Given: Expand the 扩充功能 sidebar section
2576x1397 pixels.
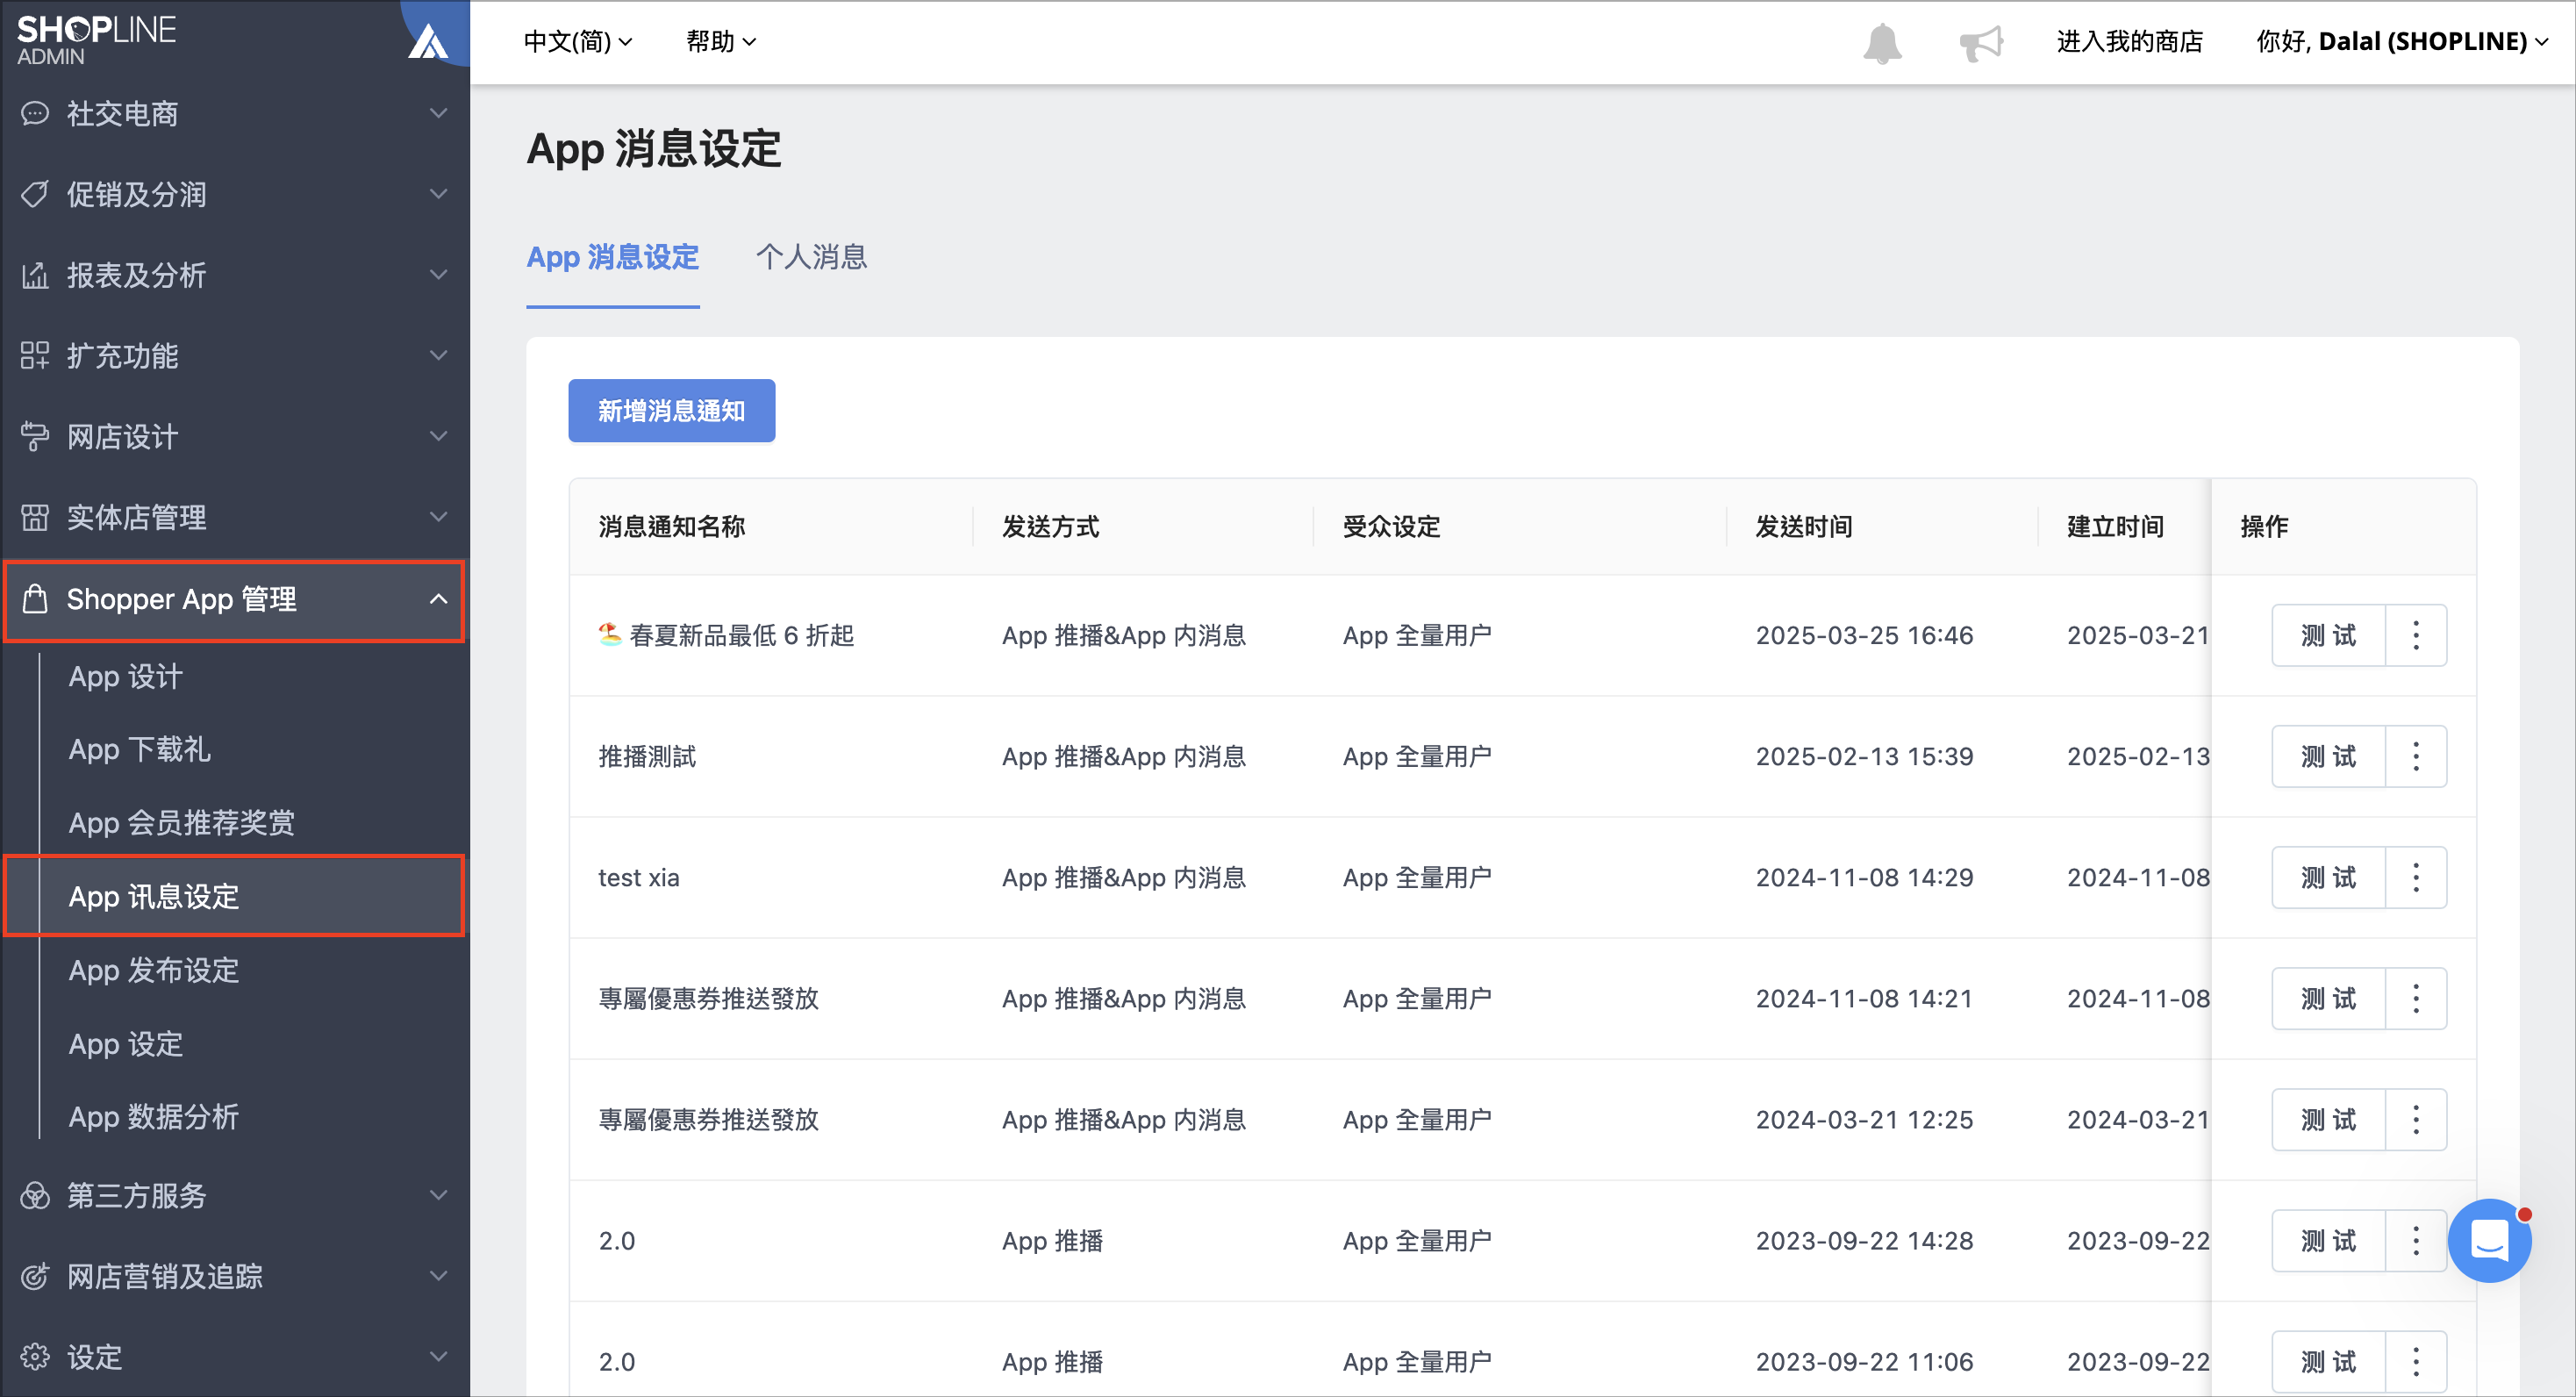Looking at the screenshot, I should [437, 355].
